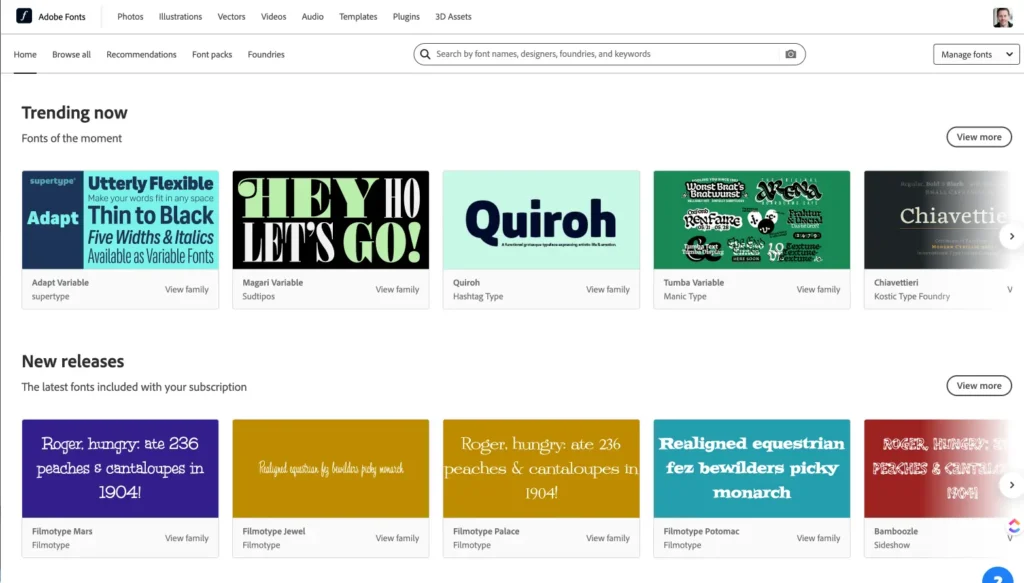Switch to the Browse all tab
The image size is (1024, 583).
71,54
